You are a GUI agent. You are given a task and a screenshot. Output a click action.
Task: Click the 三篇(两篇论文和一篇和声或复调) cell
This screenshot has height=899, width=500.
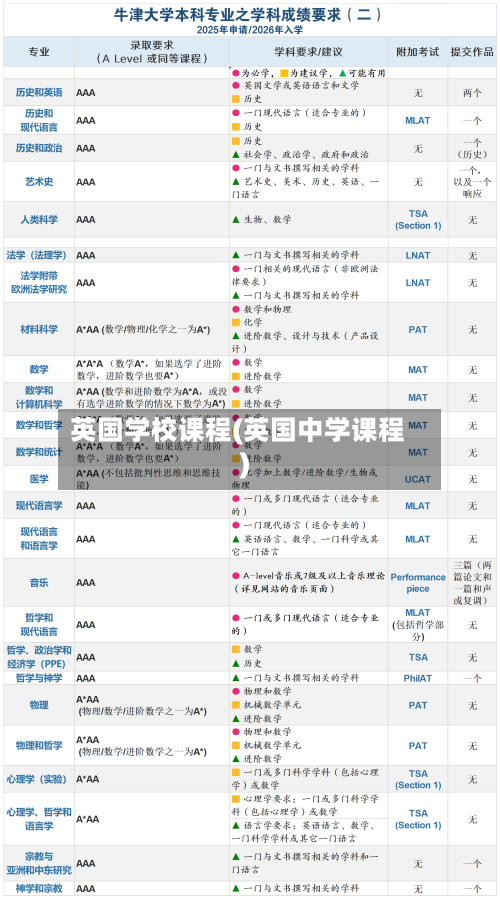click(472, 583)
